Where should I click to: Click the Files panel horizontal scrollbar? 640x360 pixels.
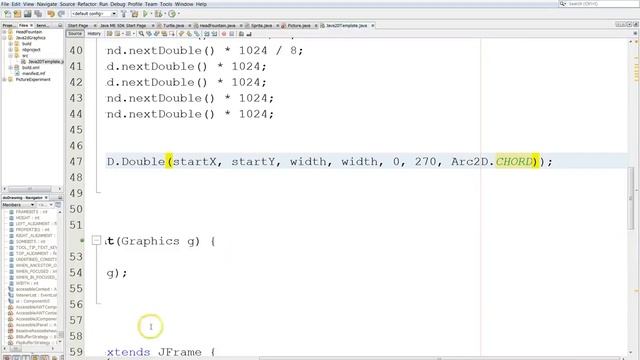tap(30, 189)
